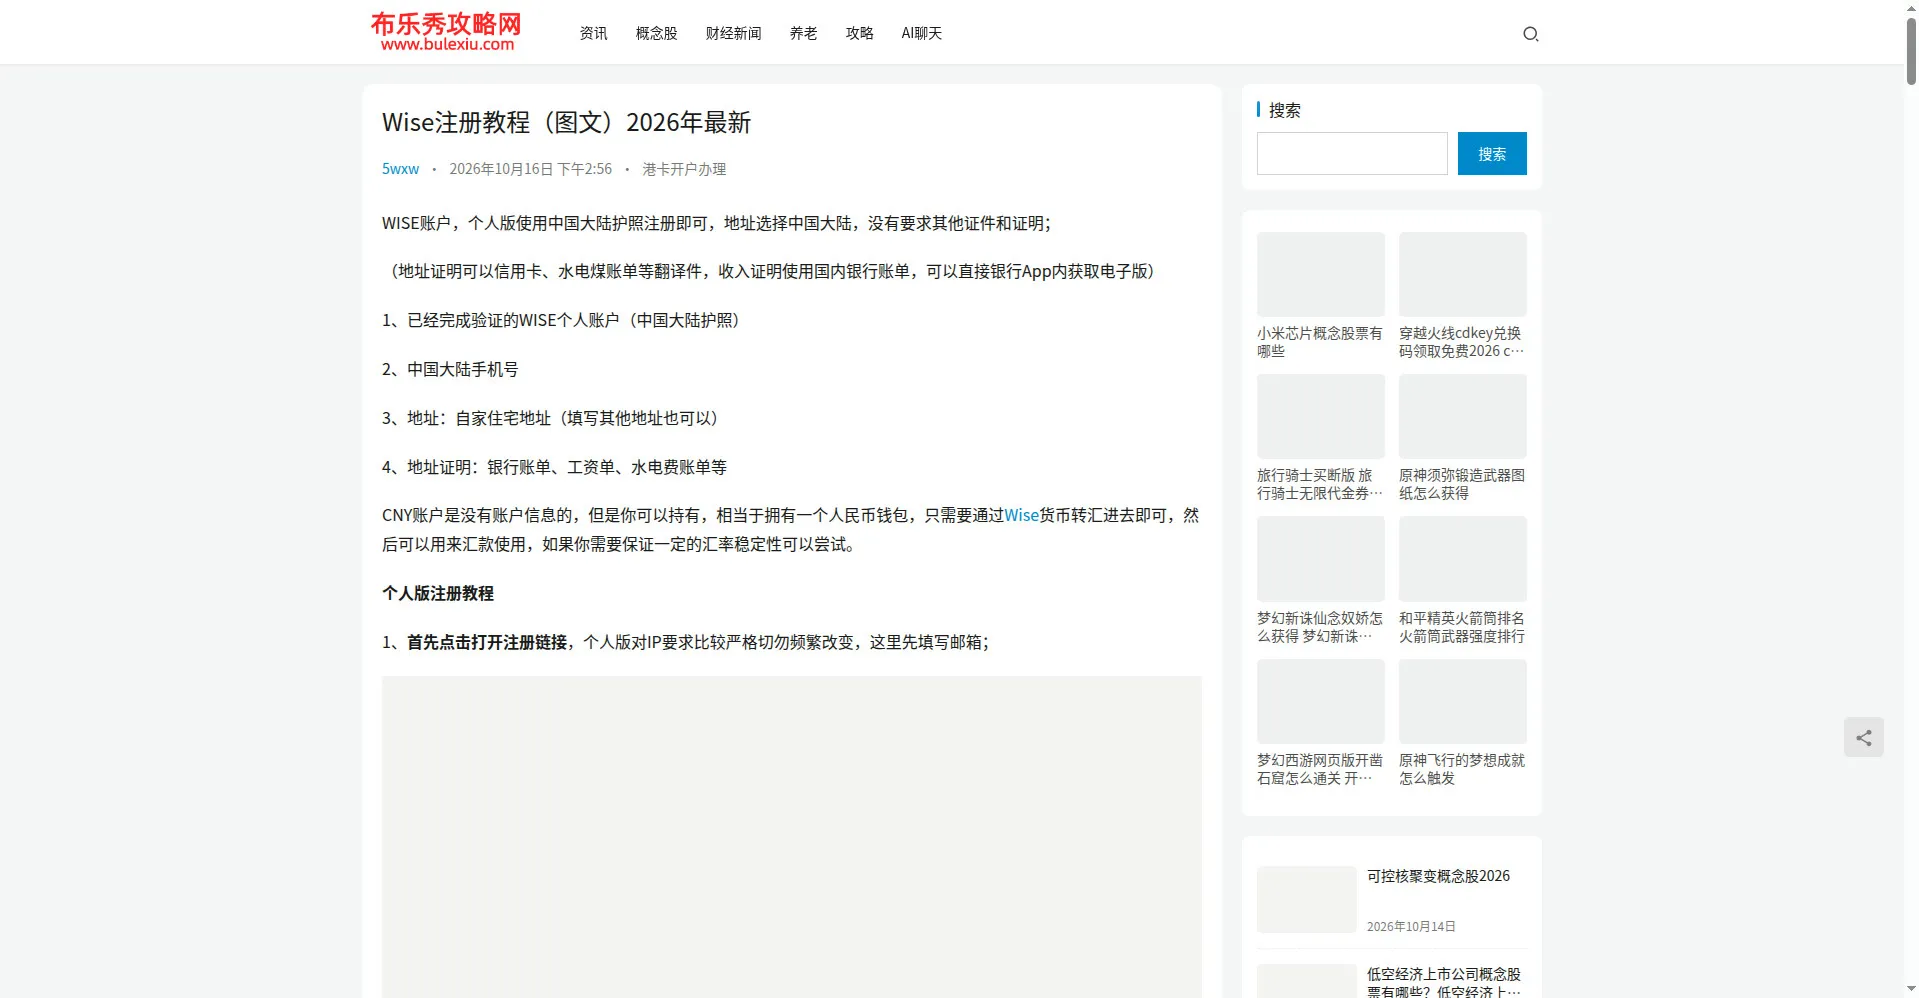1919x998 pixels.
Task: Click thumbnail above 梦幻新诛仙念奴娇
Action: tap(1320, 558)
